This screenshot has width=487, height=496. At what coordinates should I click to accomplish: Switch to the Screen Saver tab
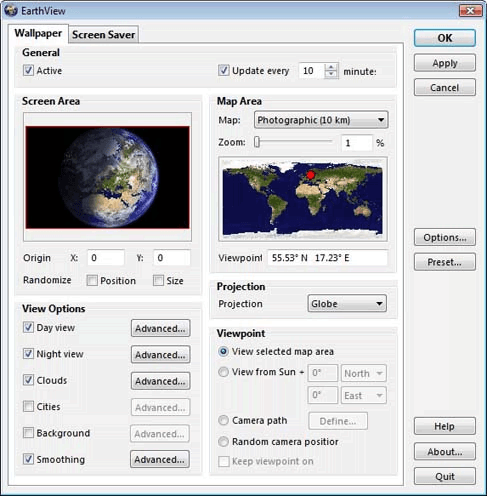pyautogui.click(x=103, y=35)
